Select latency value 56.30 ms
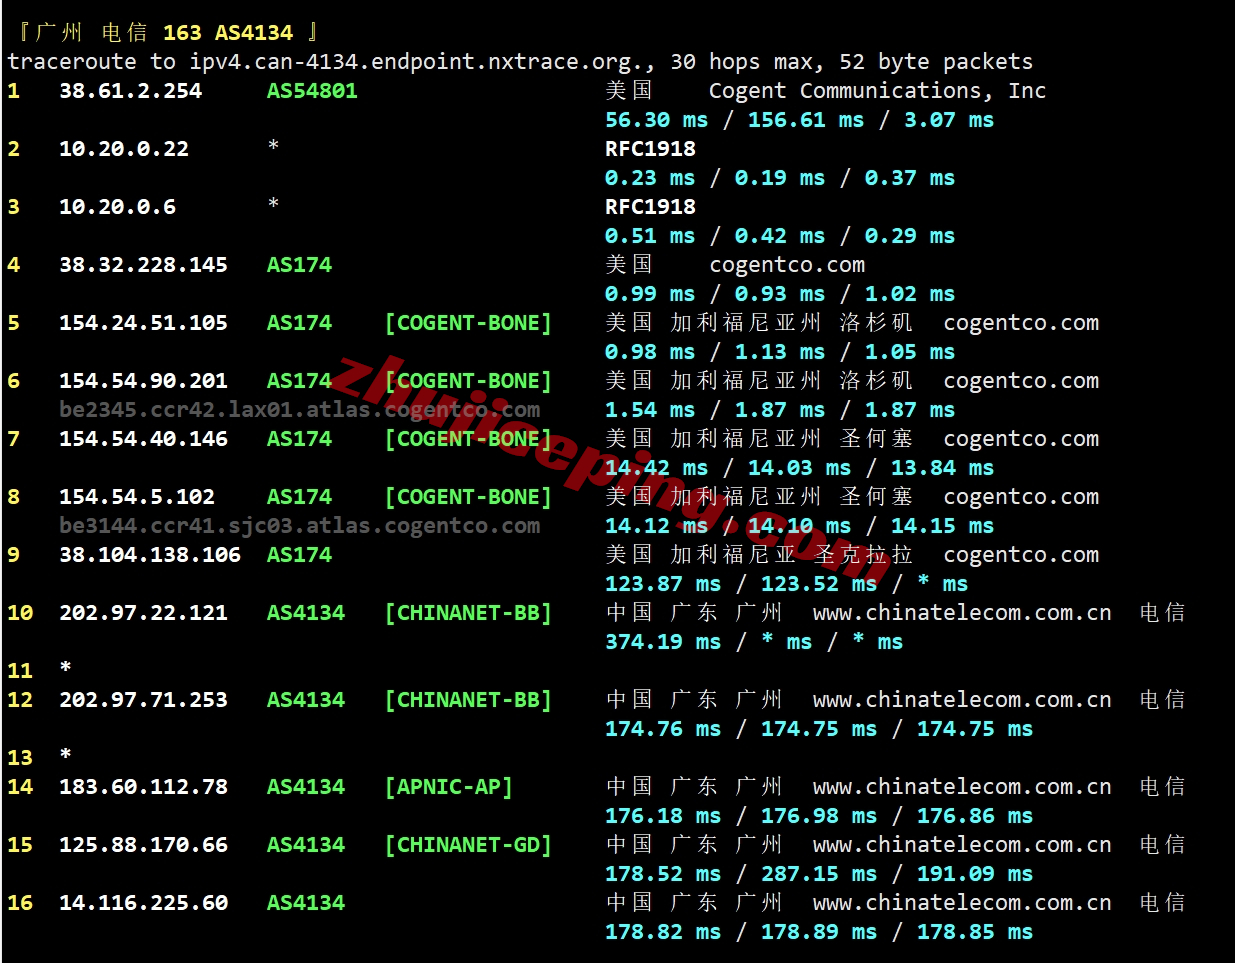The image size is (1235, 963). pos(656,120)
